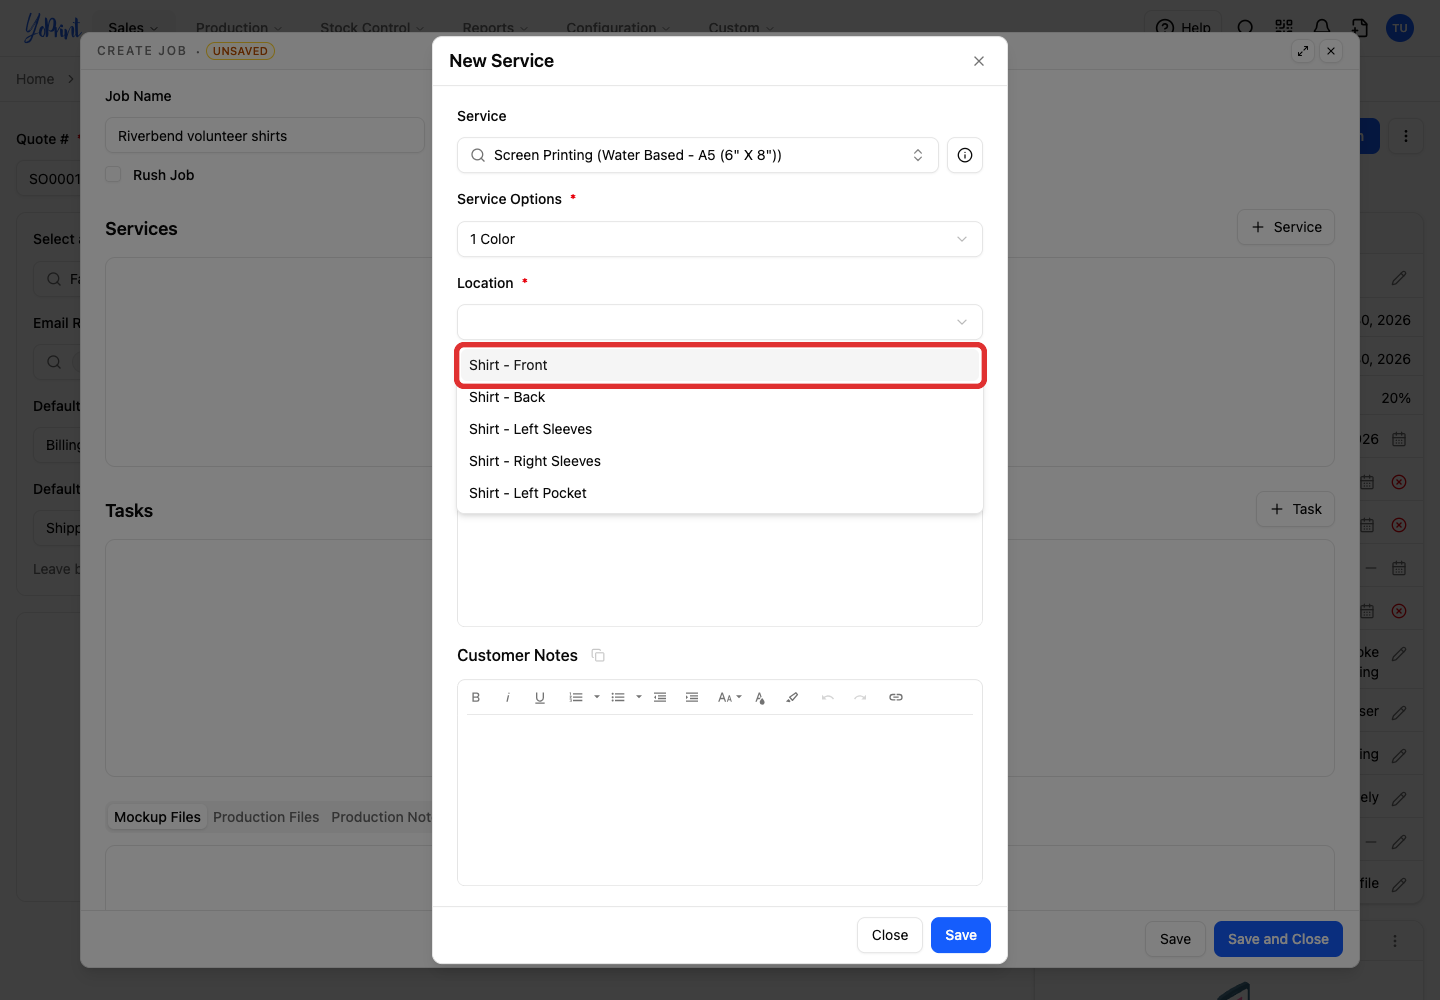Screen dimensions: 1440x1000
Task: Expand the Service Options 1 Color dropdown
Action: point(720,239)
